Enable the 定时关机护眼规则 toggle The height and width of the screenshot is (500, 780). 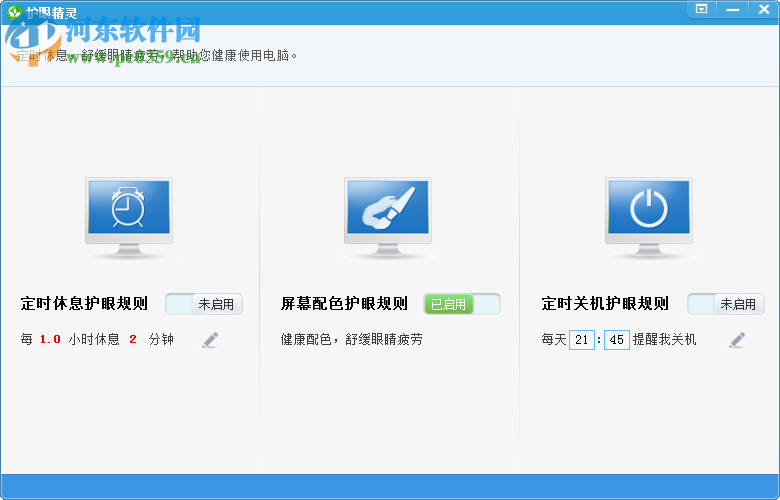(726, 304)
